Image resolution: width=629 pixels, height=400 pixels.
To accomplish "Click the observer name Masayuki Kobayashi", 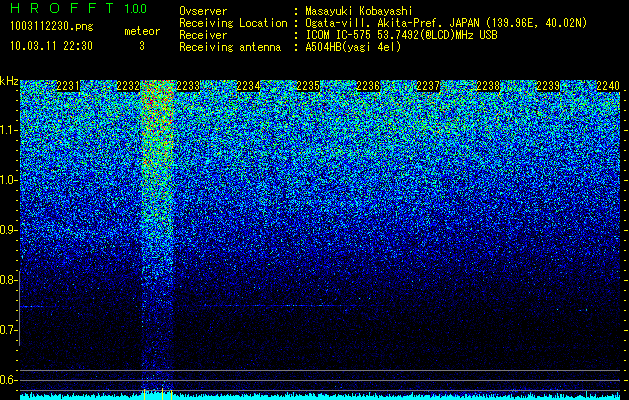I will point(359,11).
